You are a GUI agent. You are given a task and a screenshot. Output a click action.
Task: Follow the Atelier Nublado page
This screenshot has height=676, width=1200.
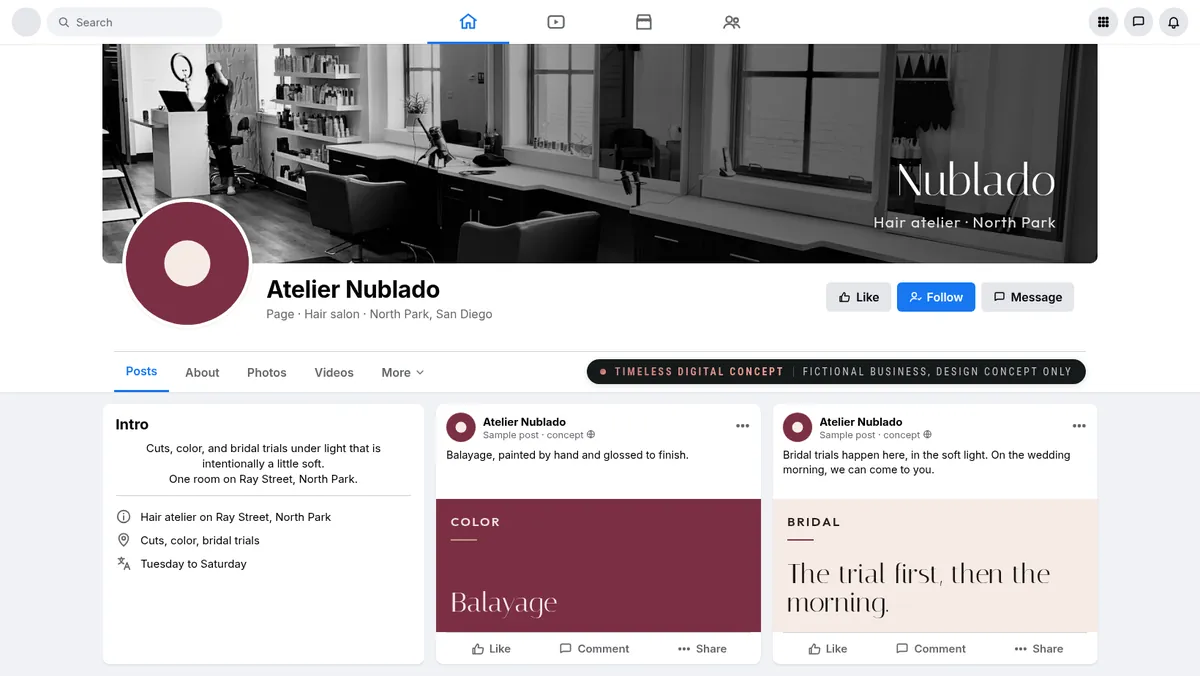click(x=936, y=297)
